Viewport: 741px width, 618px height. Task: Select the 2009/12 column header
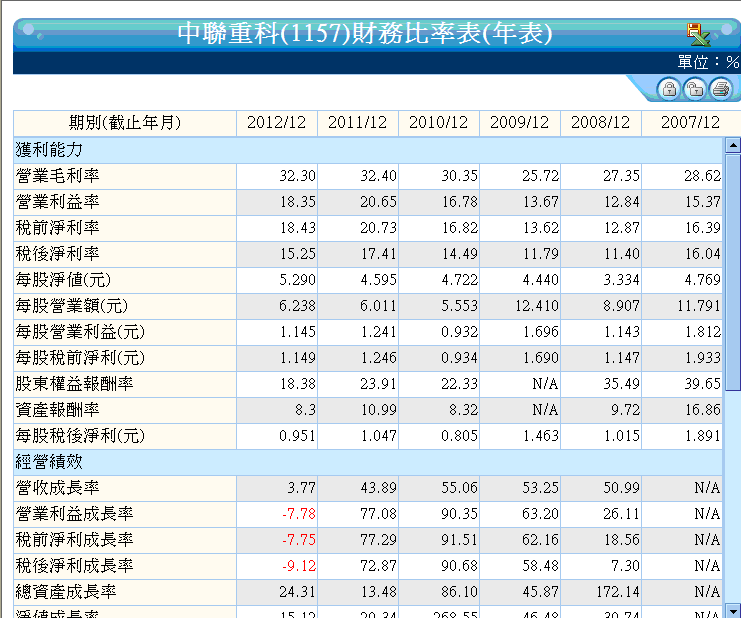(x=519, y=123)
